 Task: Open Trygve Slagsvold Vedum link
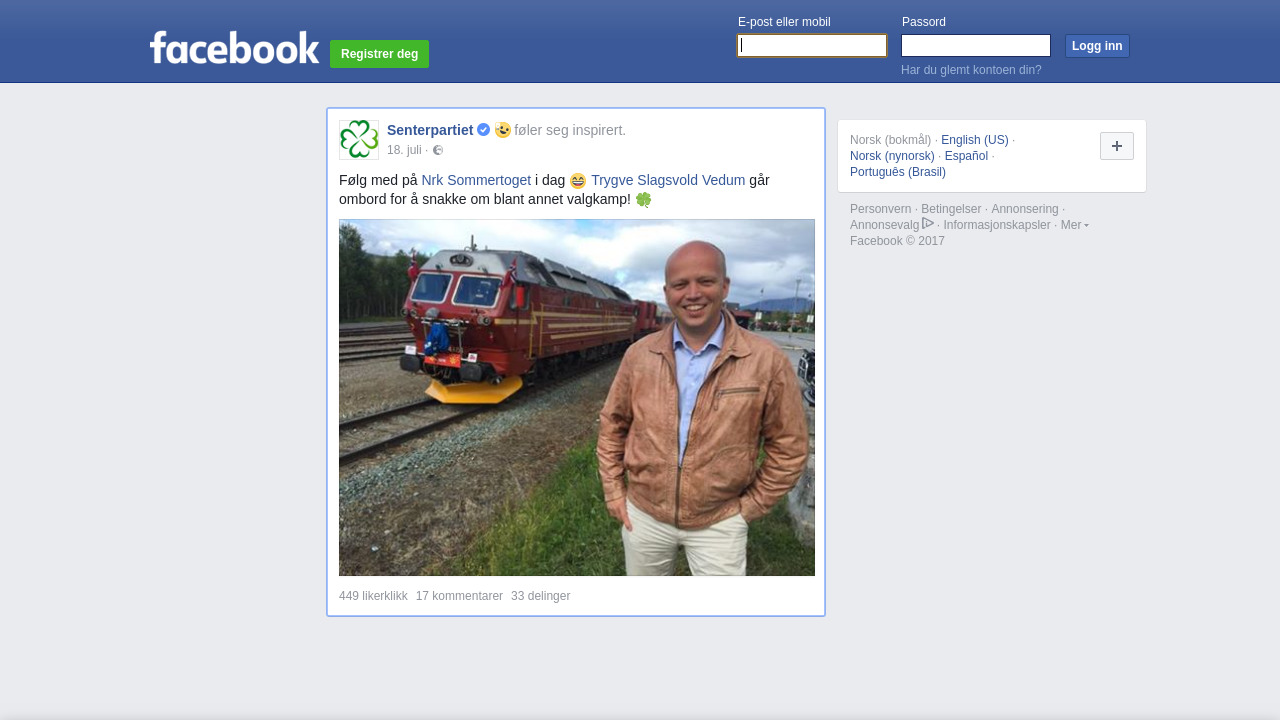coord(668,180)
